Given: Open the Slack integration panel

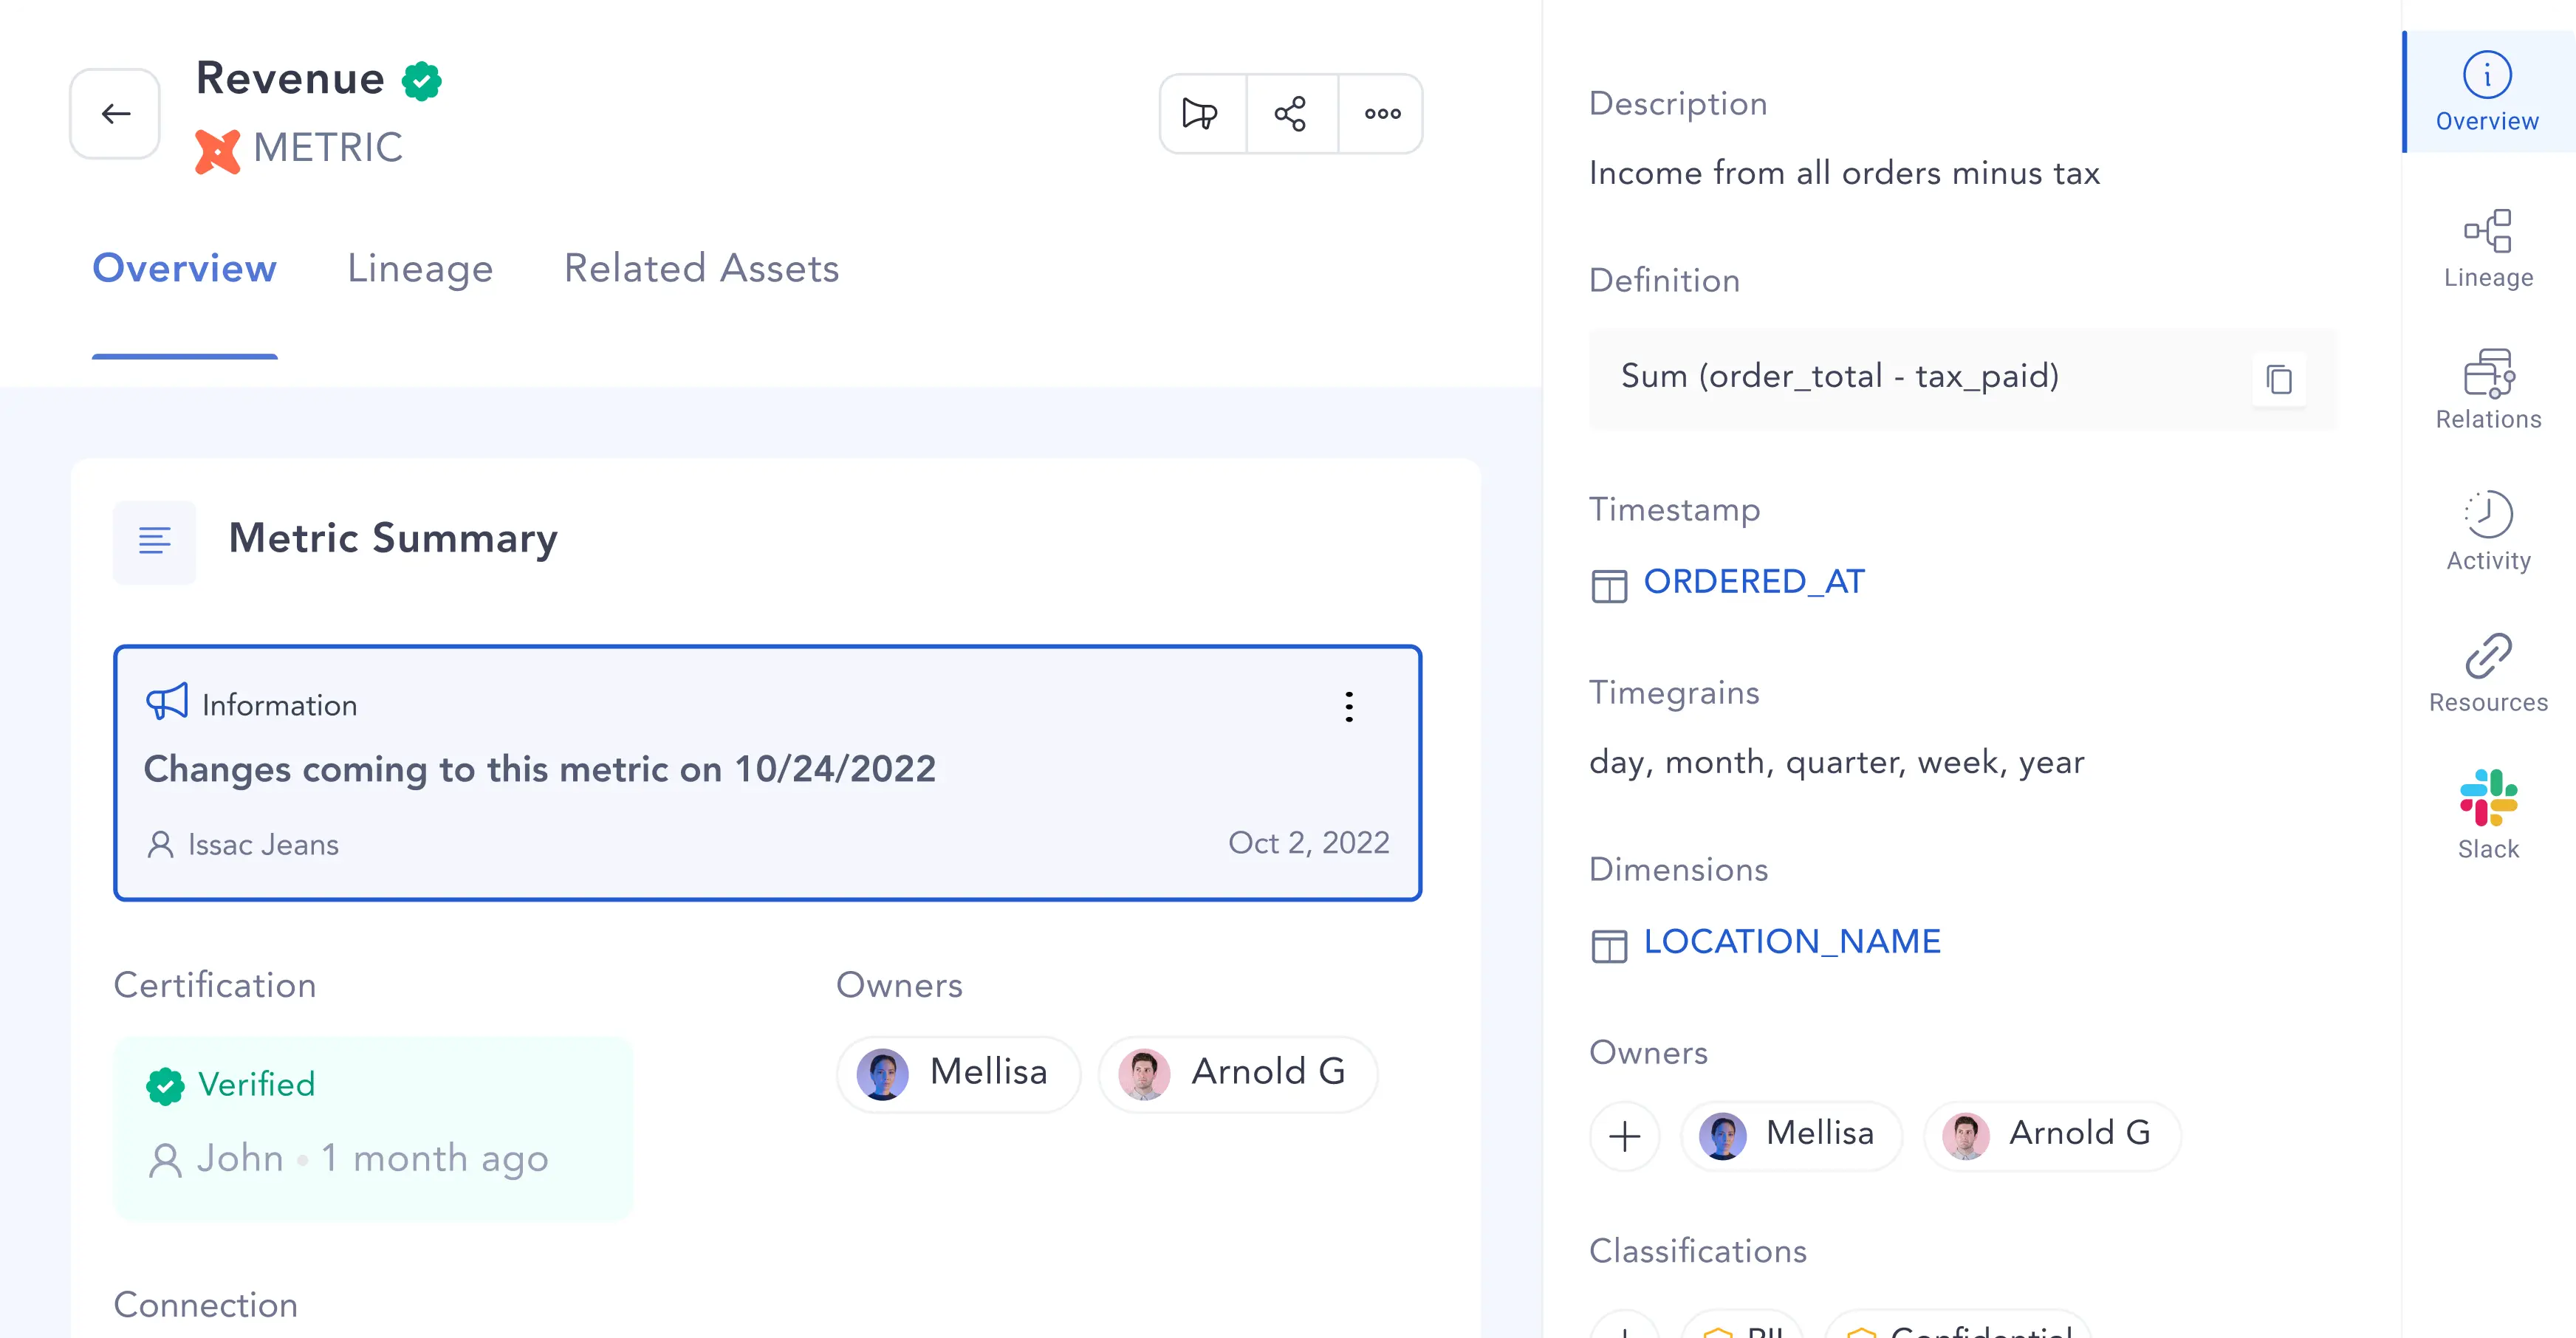Looking at the screenshot, I should point(2487,815).
